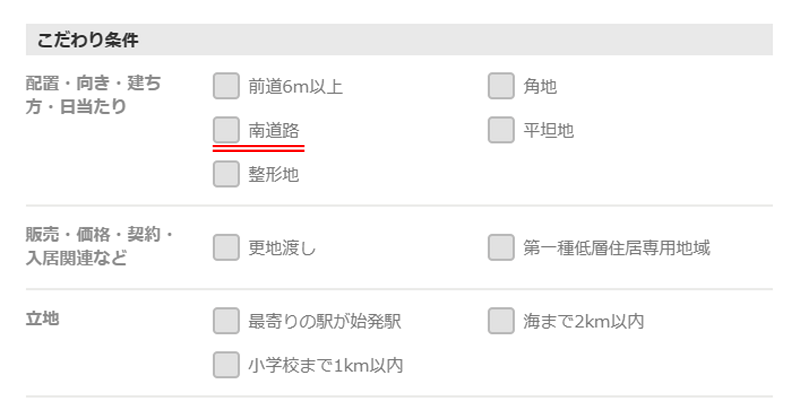Image resolution: width=800 pixels, height=410 pixels.
Task: Tick the 角地 checkbox
Action: pos(501,86)
